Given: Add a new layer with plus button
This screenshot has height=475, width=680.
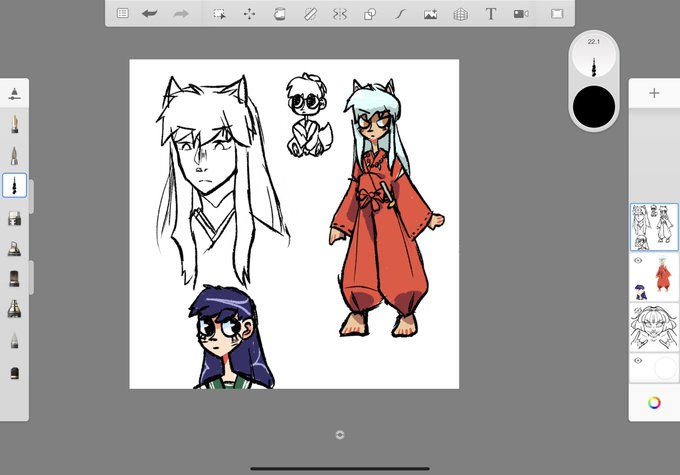Looking at the screenshot, I should point(654,93).
